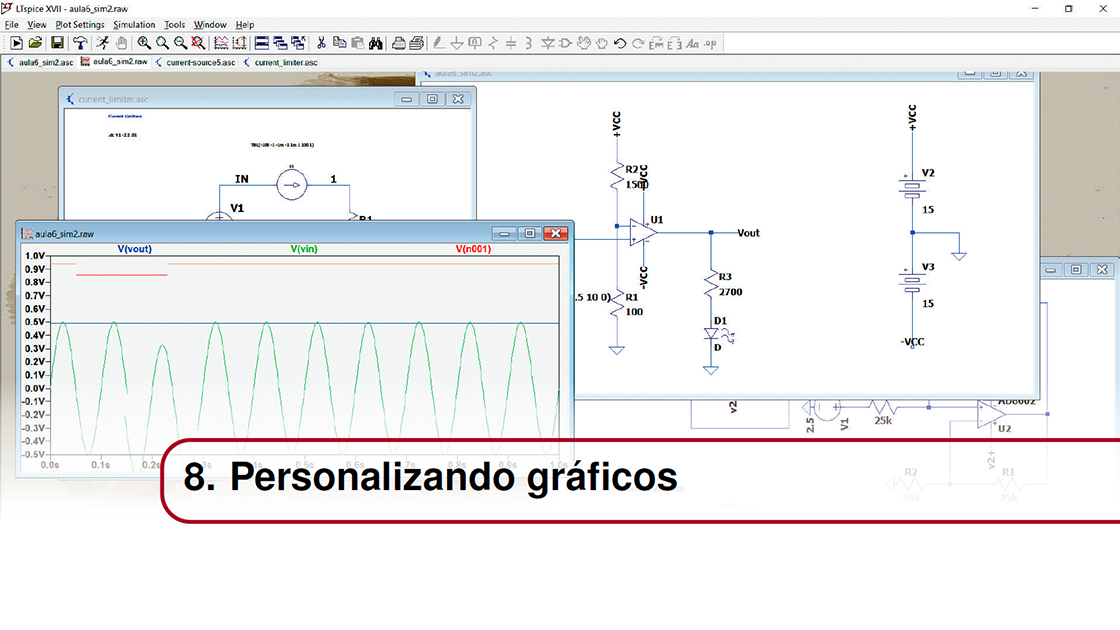Zoom back with minus magnifier
Image resolution: width=1120 pixels, height=630 pixels.
click(x=180, y=44)
